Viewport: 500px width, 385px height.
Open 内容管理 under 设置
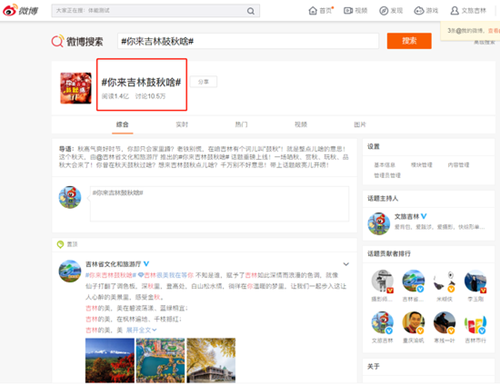tap(458, 165)
